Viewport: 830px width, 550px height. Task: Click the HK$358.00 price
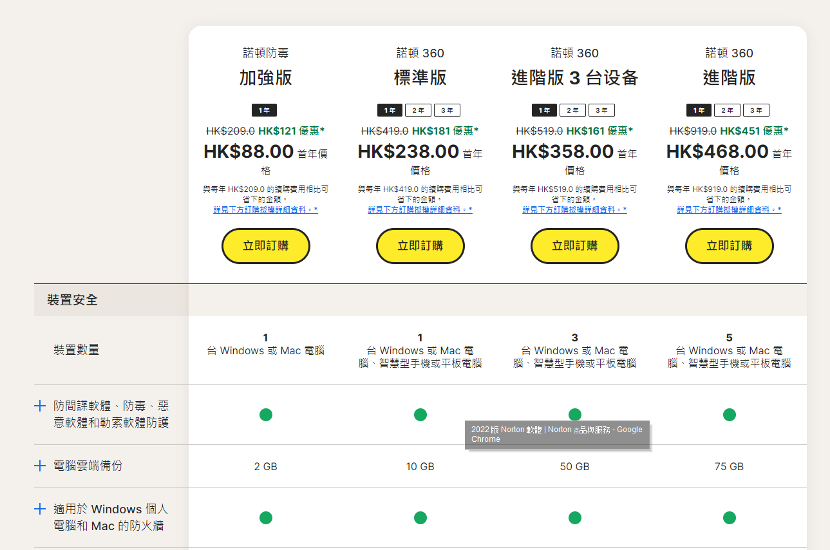(x=563, y=152)
